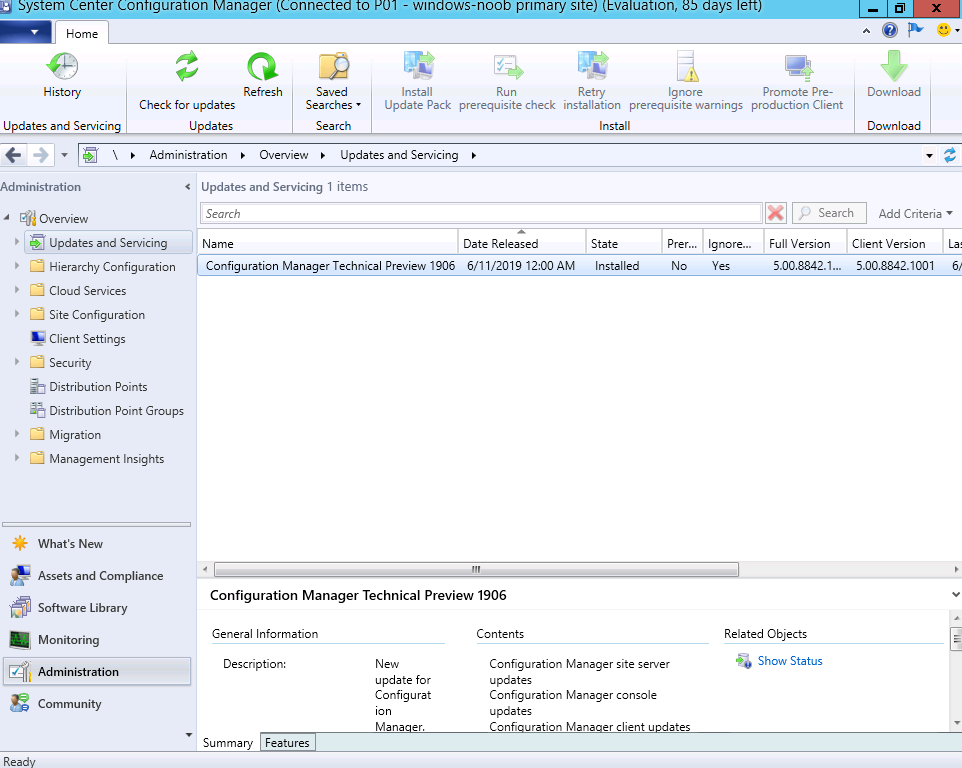Select the Migration folder
Viewport: 962px width, 768px height.
tap(75, 434)
